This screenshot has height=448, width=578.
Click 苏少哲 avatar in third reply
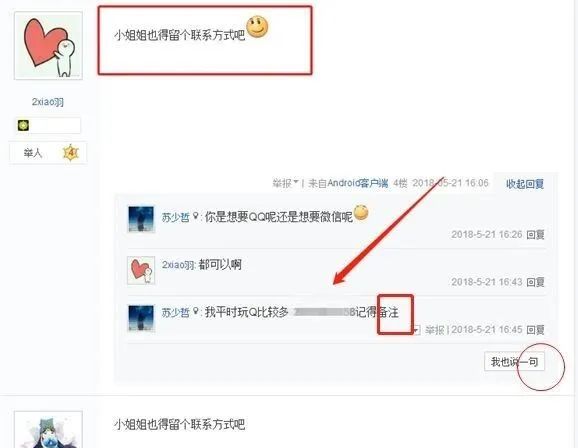pyautogui.click(x=141, y=318)
